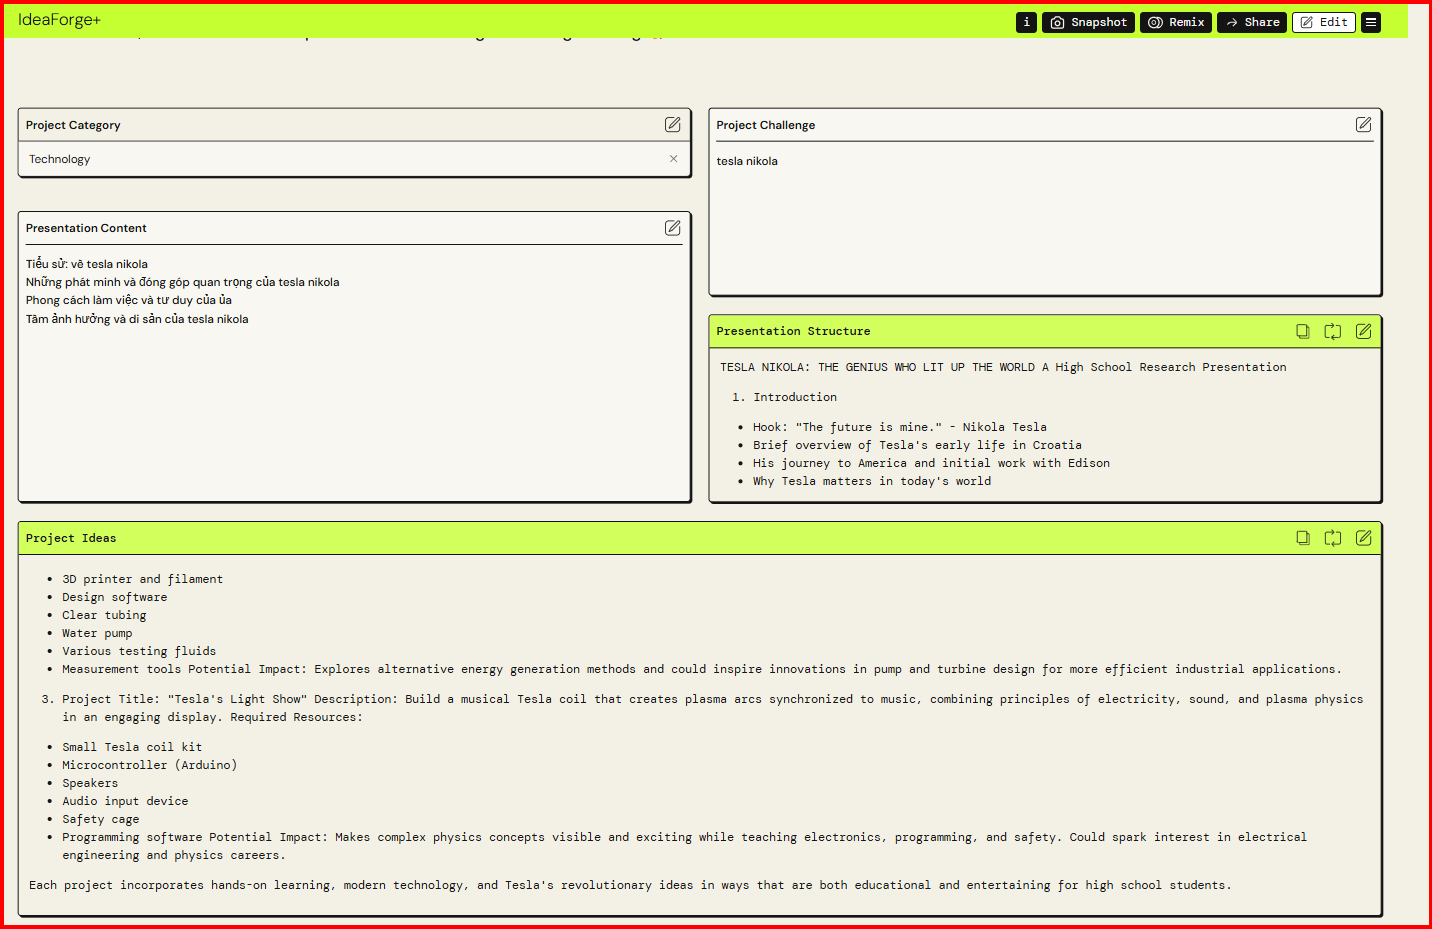Image resolution: width=1432 pixels, height=929 pixels.
Task: Click the 'Design software' bullet
Action: [x=115, y=597]
